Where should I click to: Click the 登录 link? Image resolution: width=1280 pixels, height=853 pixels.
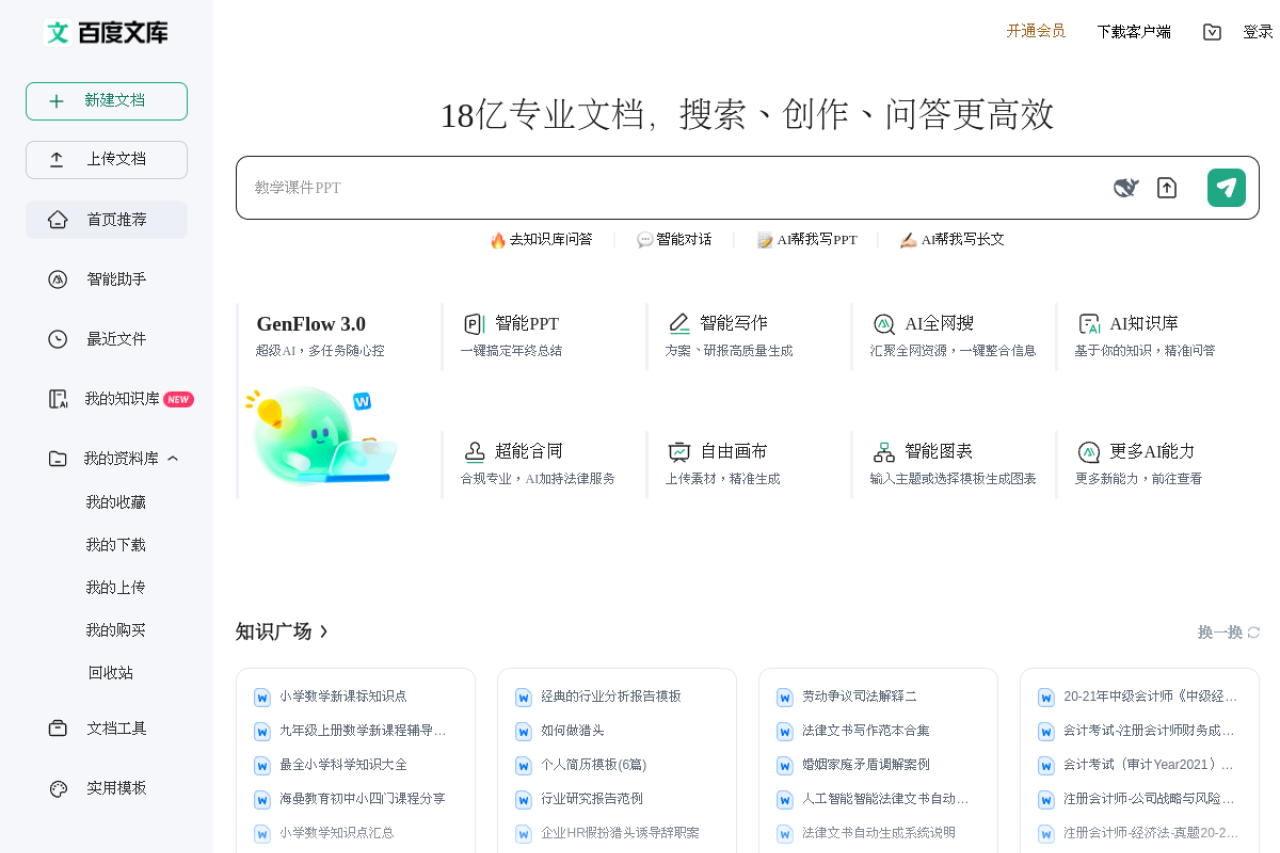coord(1258,32)
